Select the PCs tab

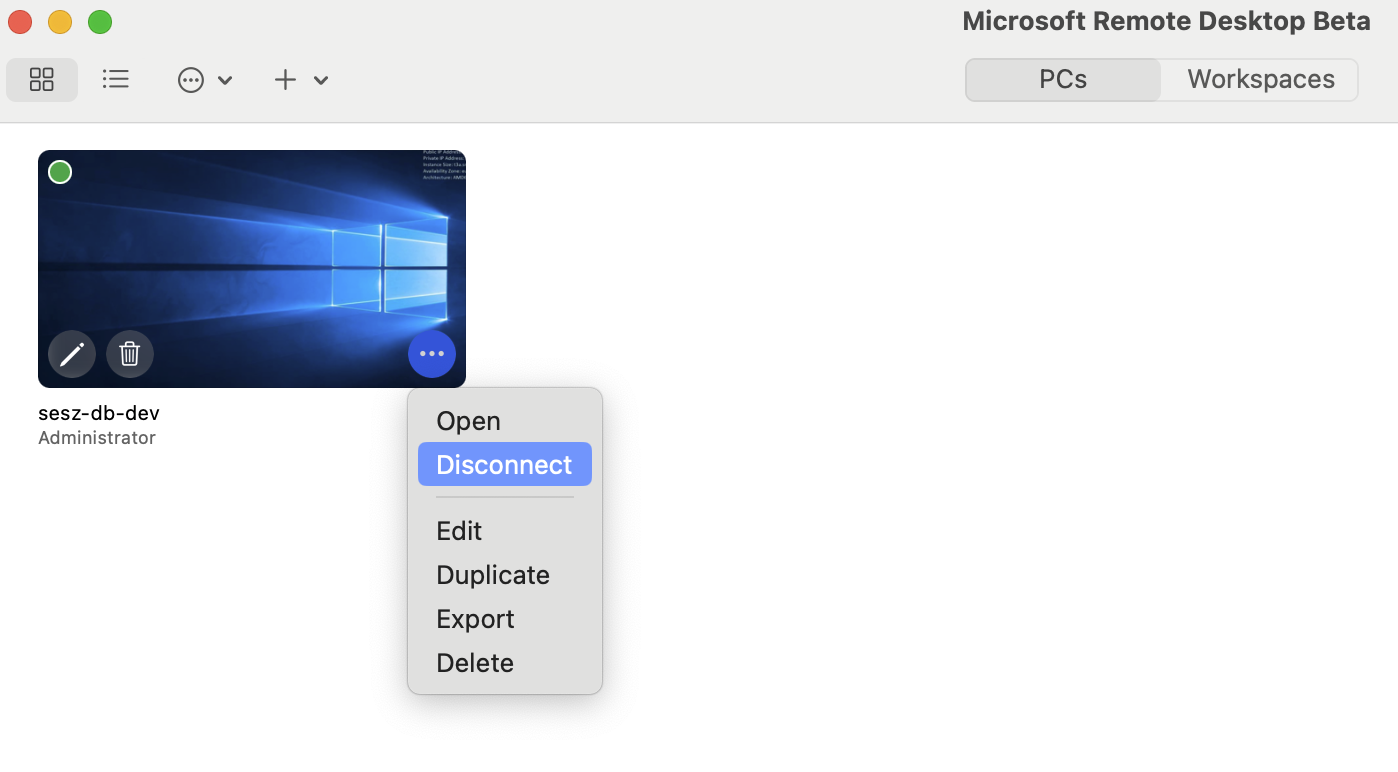coord(1062,80)
